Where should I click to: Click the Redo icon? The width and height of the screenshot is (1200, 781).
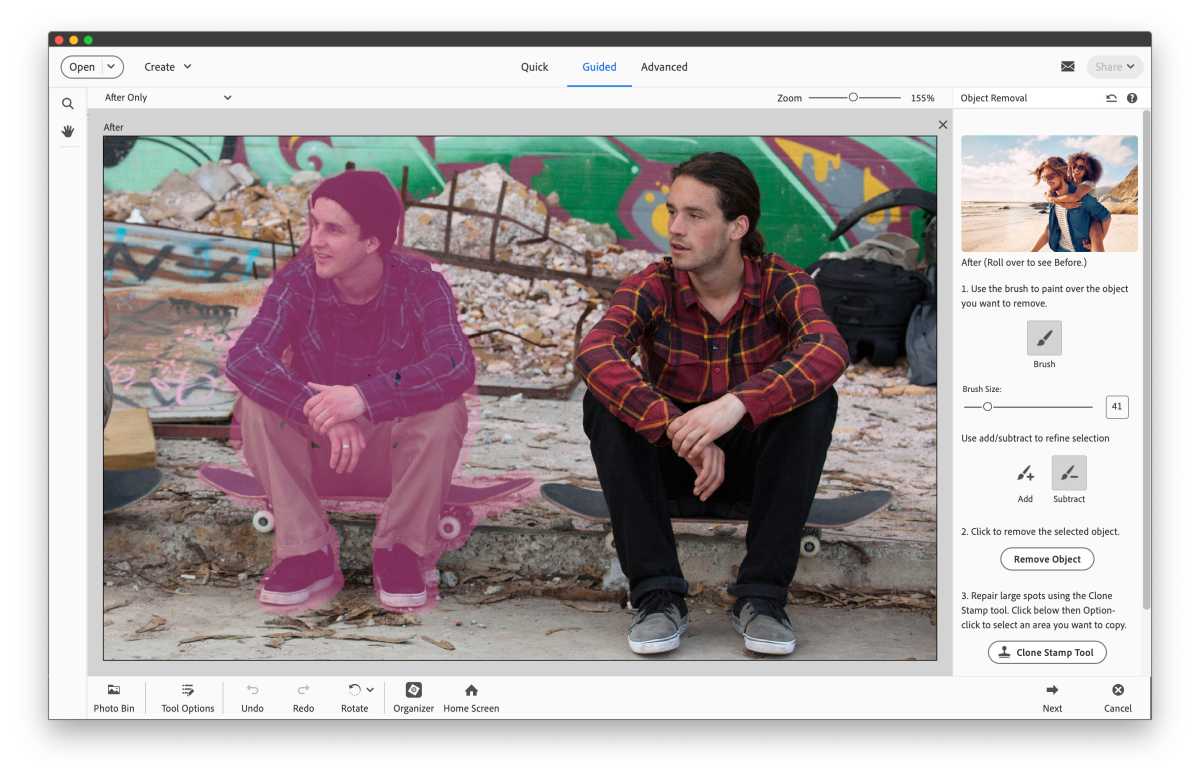pyautogui.click(x=303, y=689)
